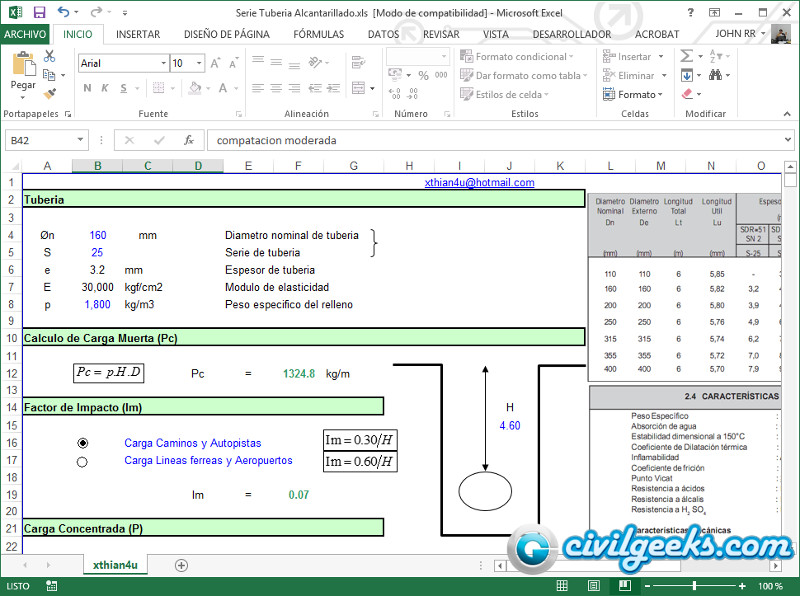The height and width of the screenshot is (596, 800).
Task: Click the Insert Function fx icon
Action: [188, 140]
